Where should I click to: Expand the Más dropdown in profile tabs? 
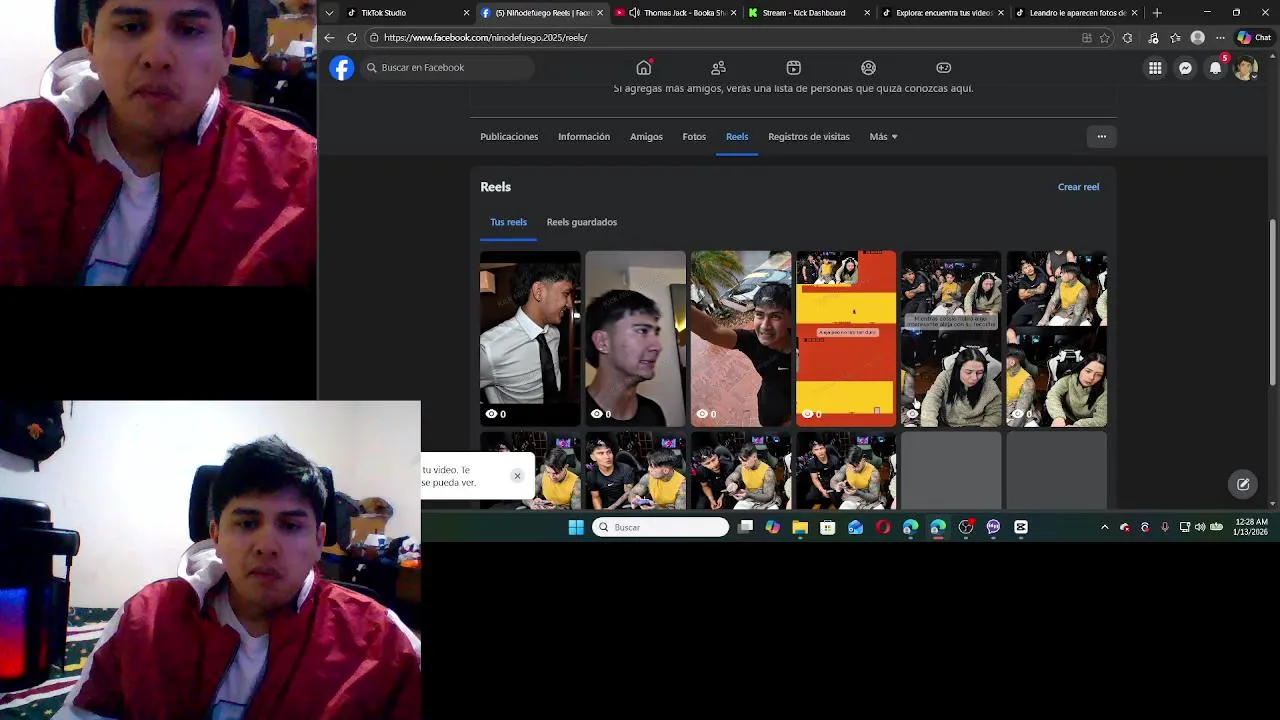883,137
